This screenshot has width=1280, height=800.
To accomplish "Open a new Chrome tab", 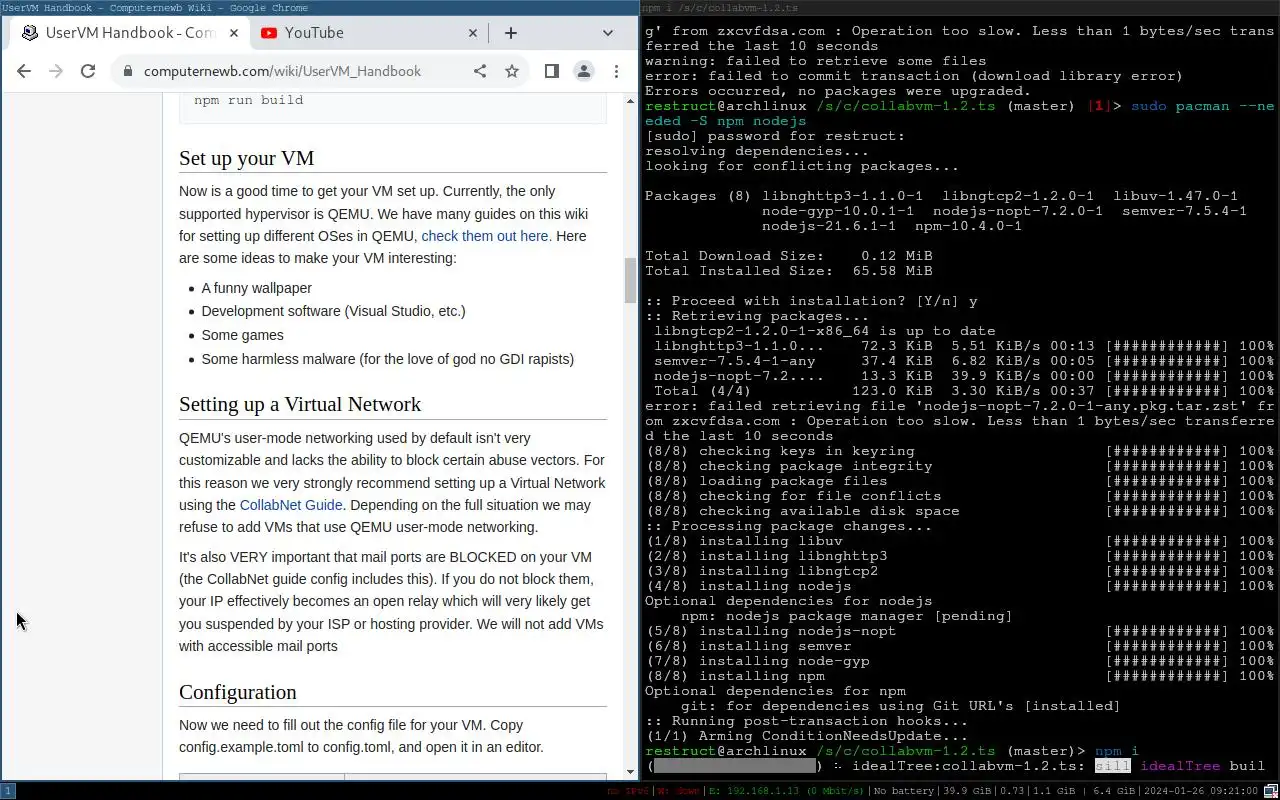I will click(x=511, y=33).
